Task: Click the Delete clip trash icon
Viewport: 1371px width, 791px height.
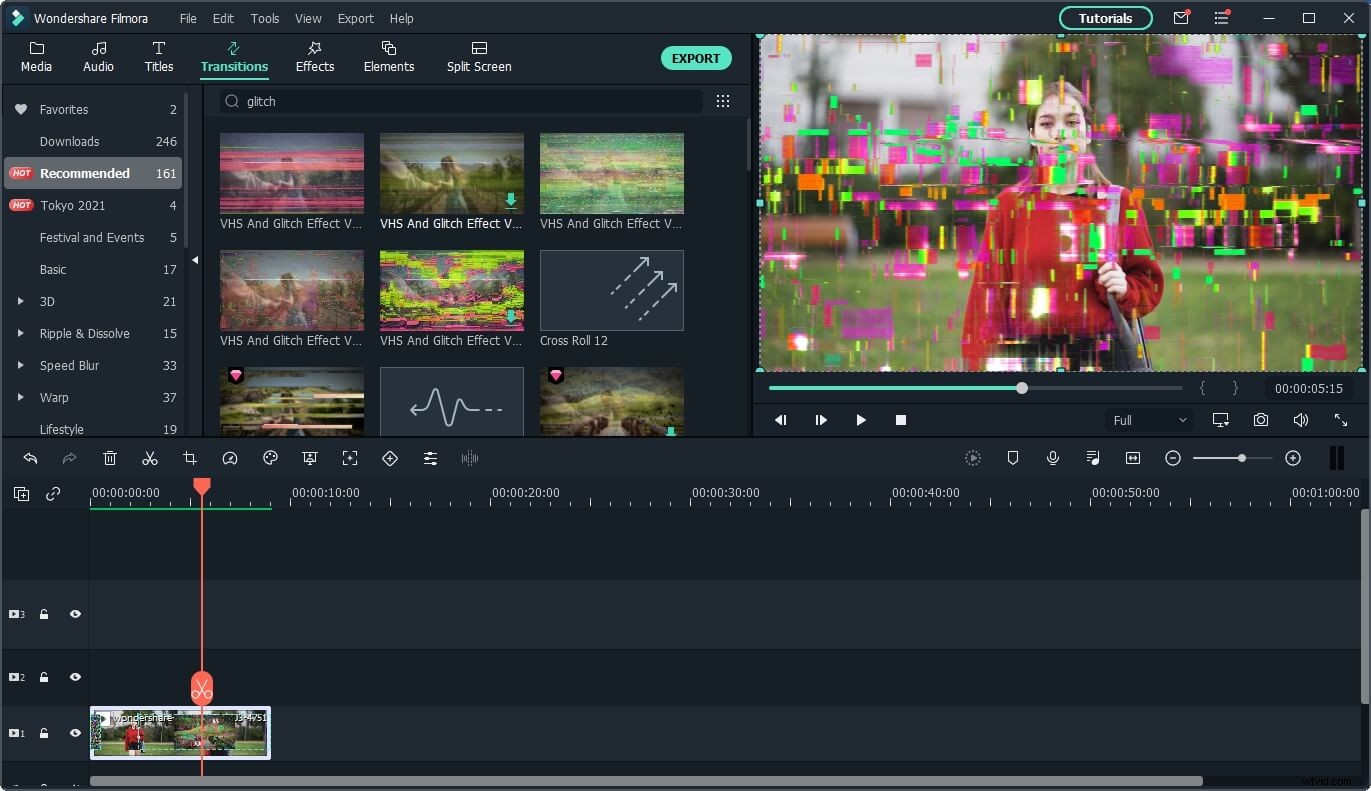Action: pyautogui.click(x=110, y=458)
